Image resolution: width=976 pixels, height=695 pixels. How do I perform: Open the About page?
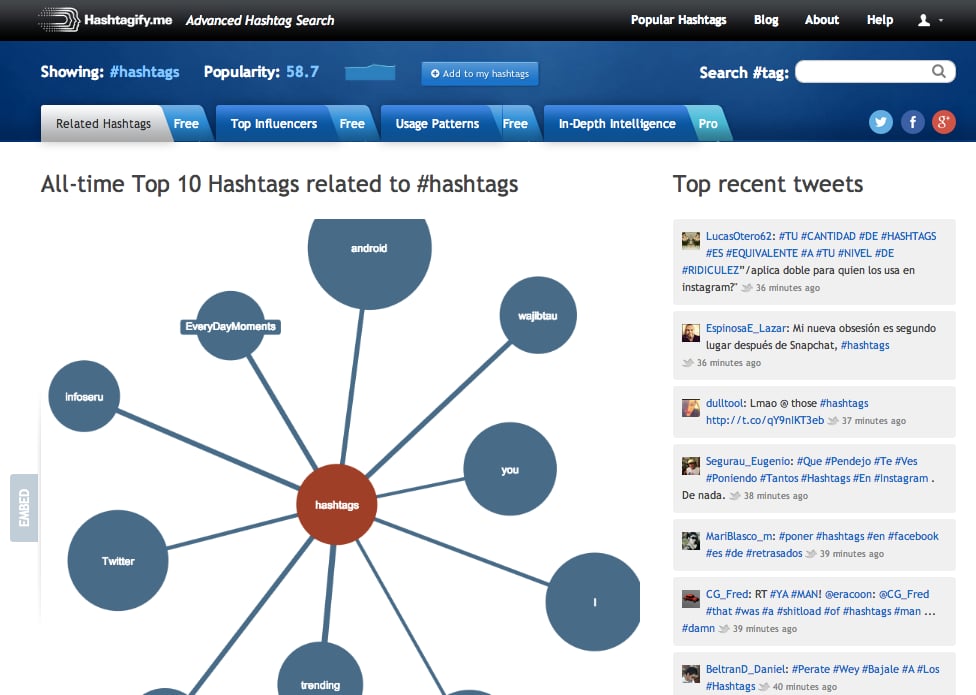click(822, 20)
